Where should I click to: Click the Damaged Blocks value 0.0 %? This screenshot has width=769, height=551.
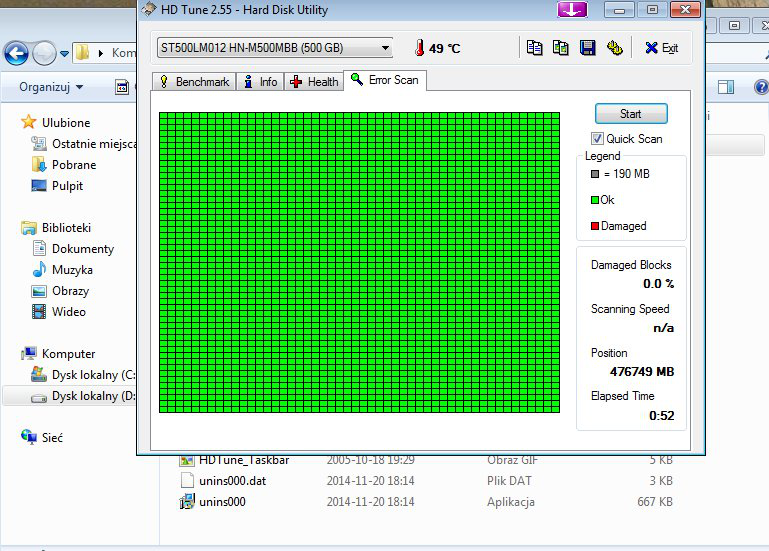coord(658,284)
